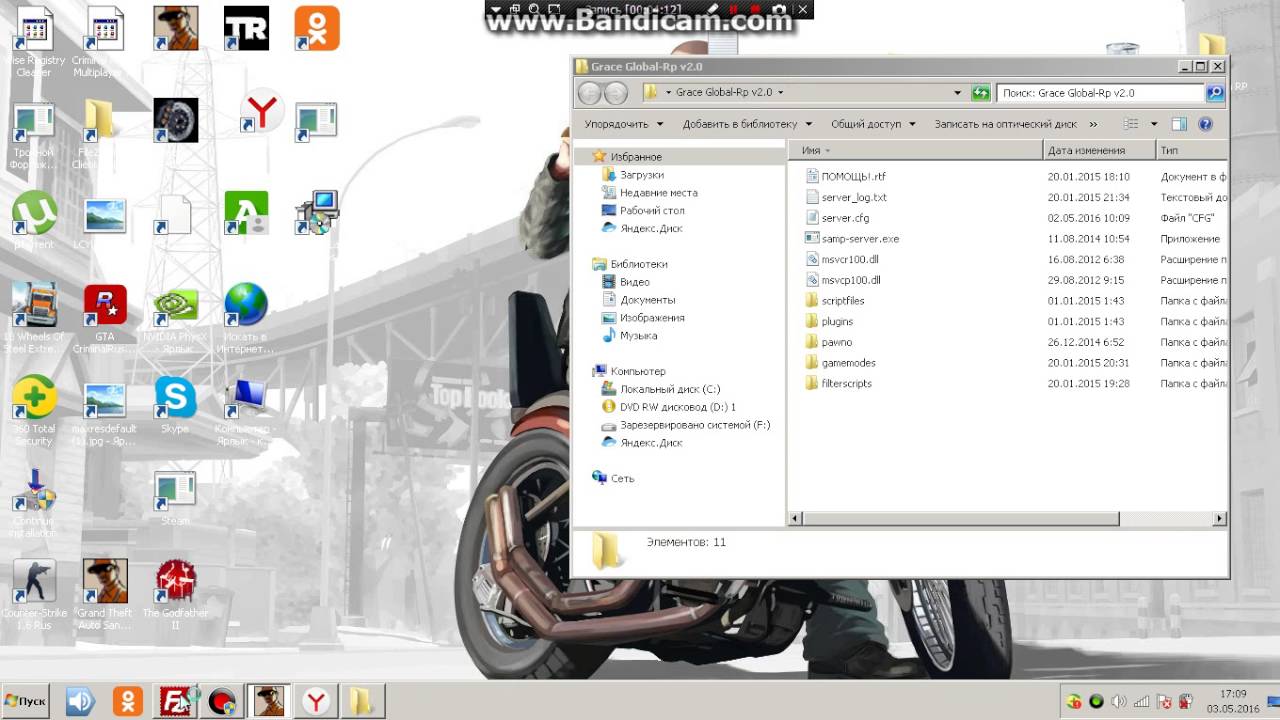Select the Odnoklassniki desktop shortcut
The width and height of the screenshot is (1280, 720).
click(317, 28)
